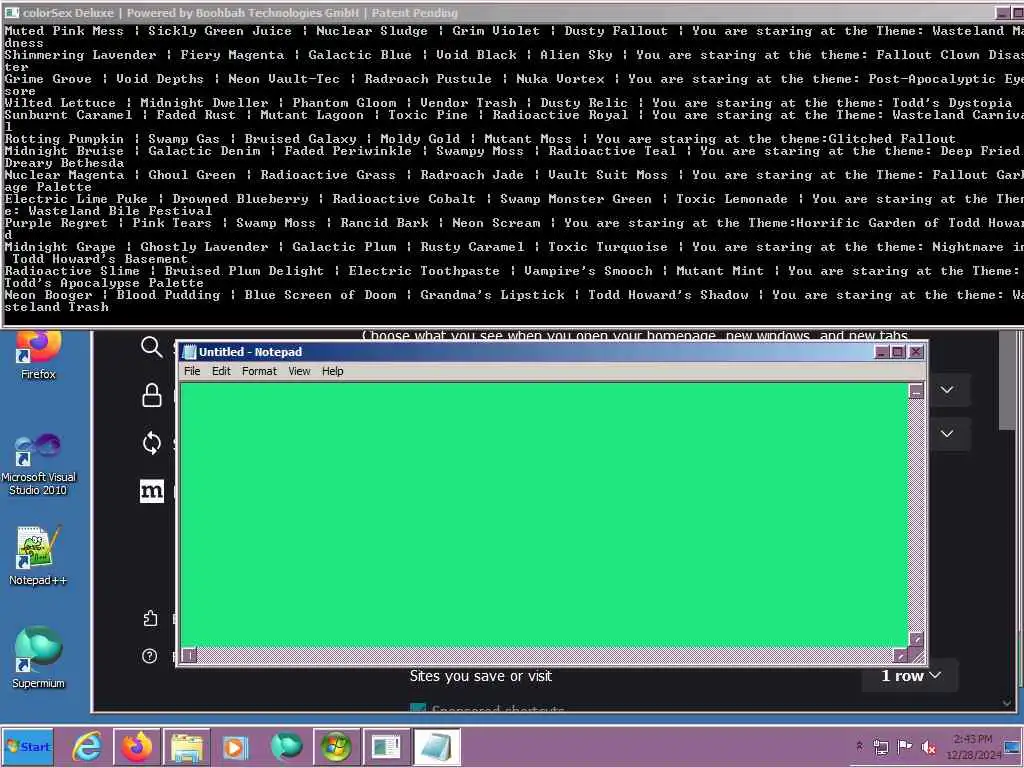Toggle the Sponsored shortcuts checkbox in Firefox
The image size is (1024, 768).
[x=418, y=709]
